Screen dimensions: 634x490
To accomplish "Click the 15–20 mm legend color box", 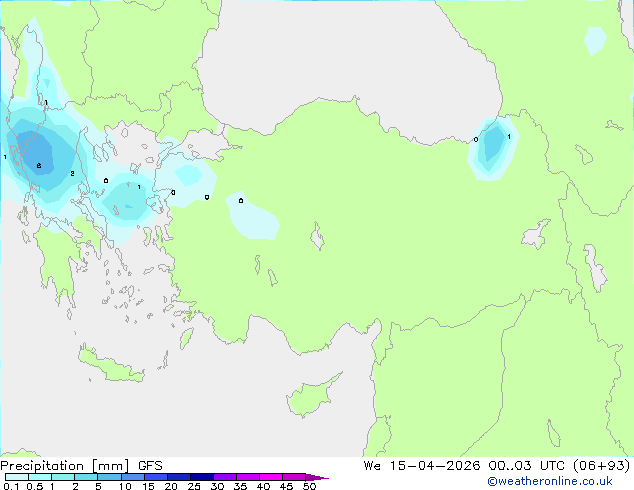I will 156,477.
